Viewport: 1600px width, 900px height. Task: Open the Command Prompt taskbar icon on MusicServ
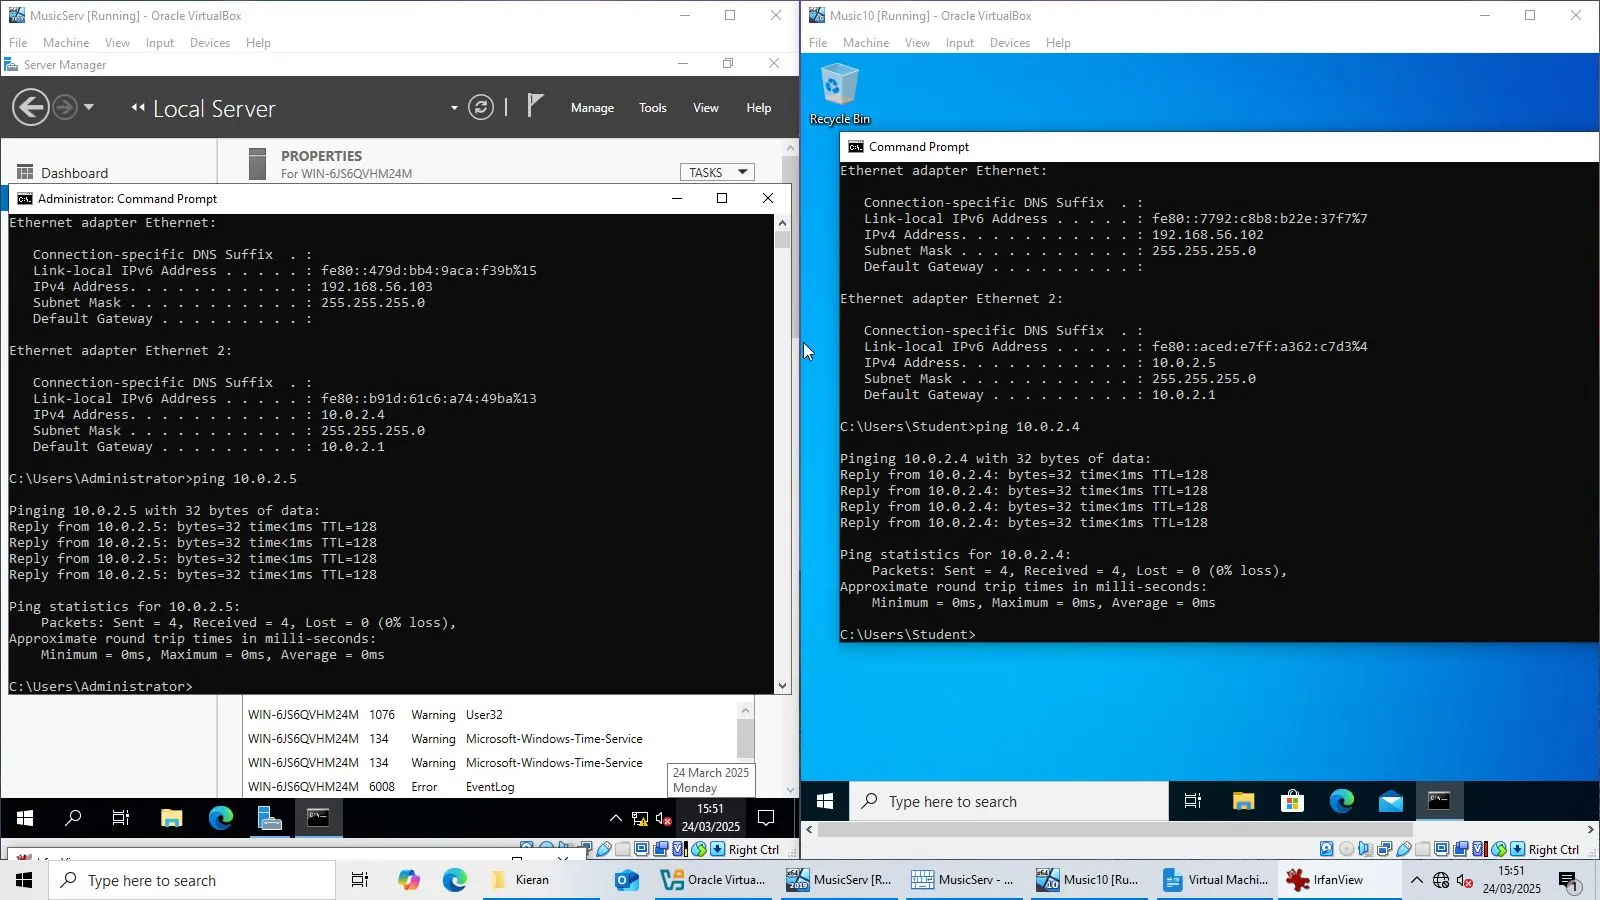point(318,818)
